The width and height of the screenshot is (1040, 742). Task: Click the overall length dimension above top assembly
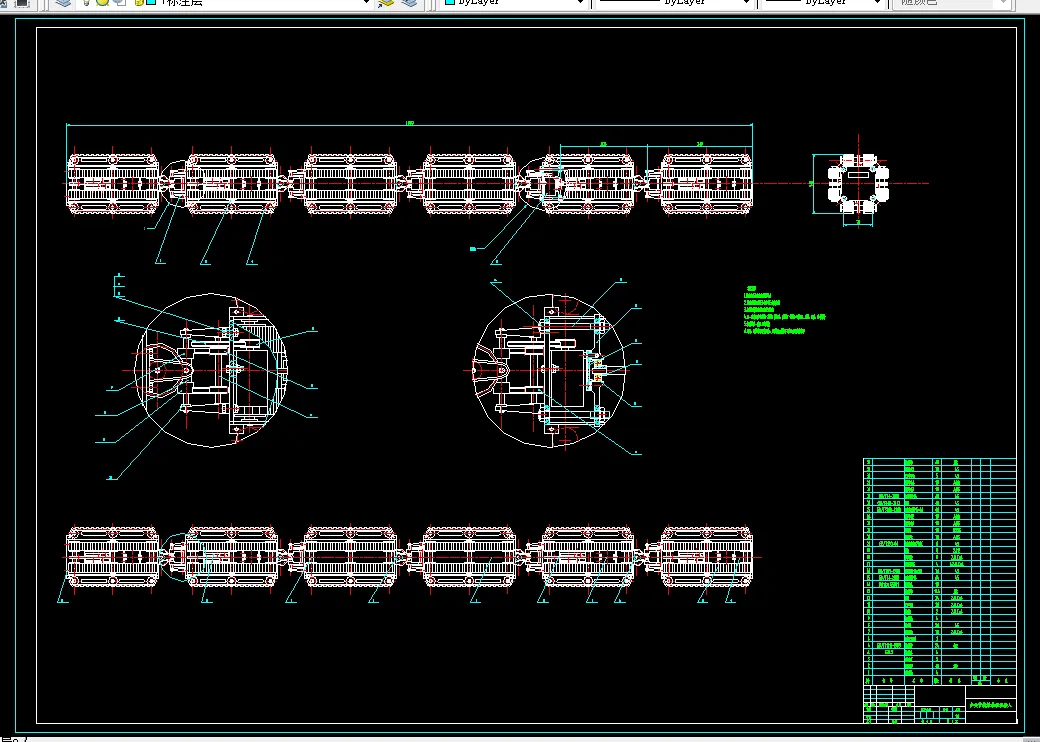[409, 123]
